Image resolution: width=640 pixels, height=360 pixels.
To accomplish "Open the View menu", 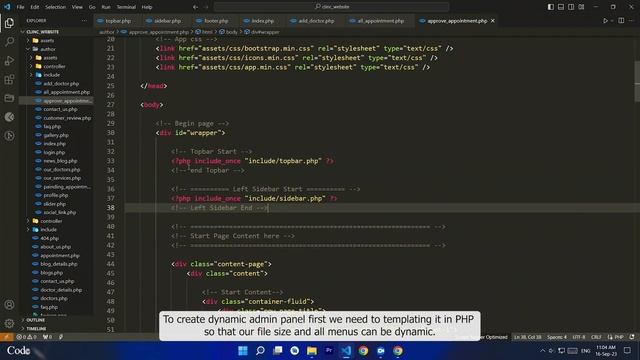I will click(x=77, y=7).
